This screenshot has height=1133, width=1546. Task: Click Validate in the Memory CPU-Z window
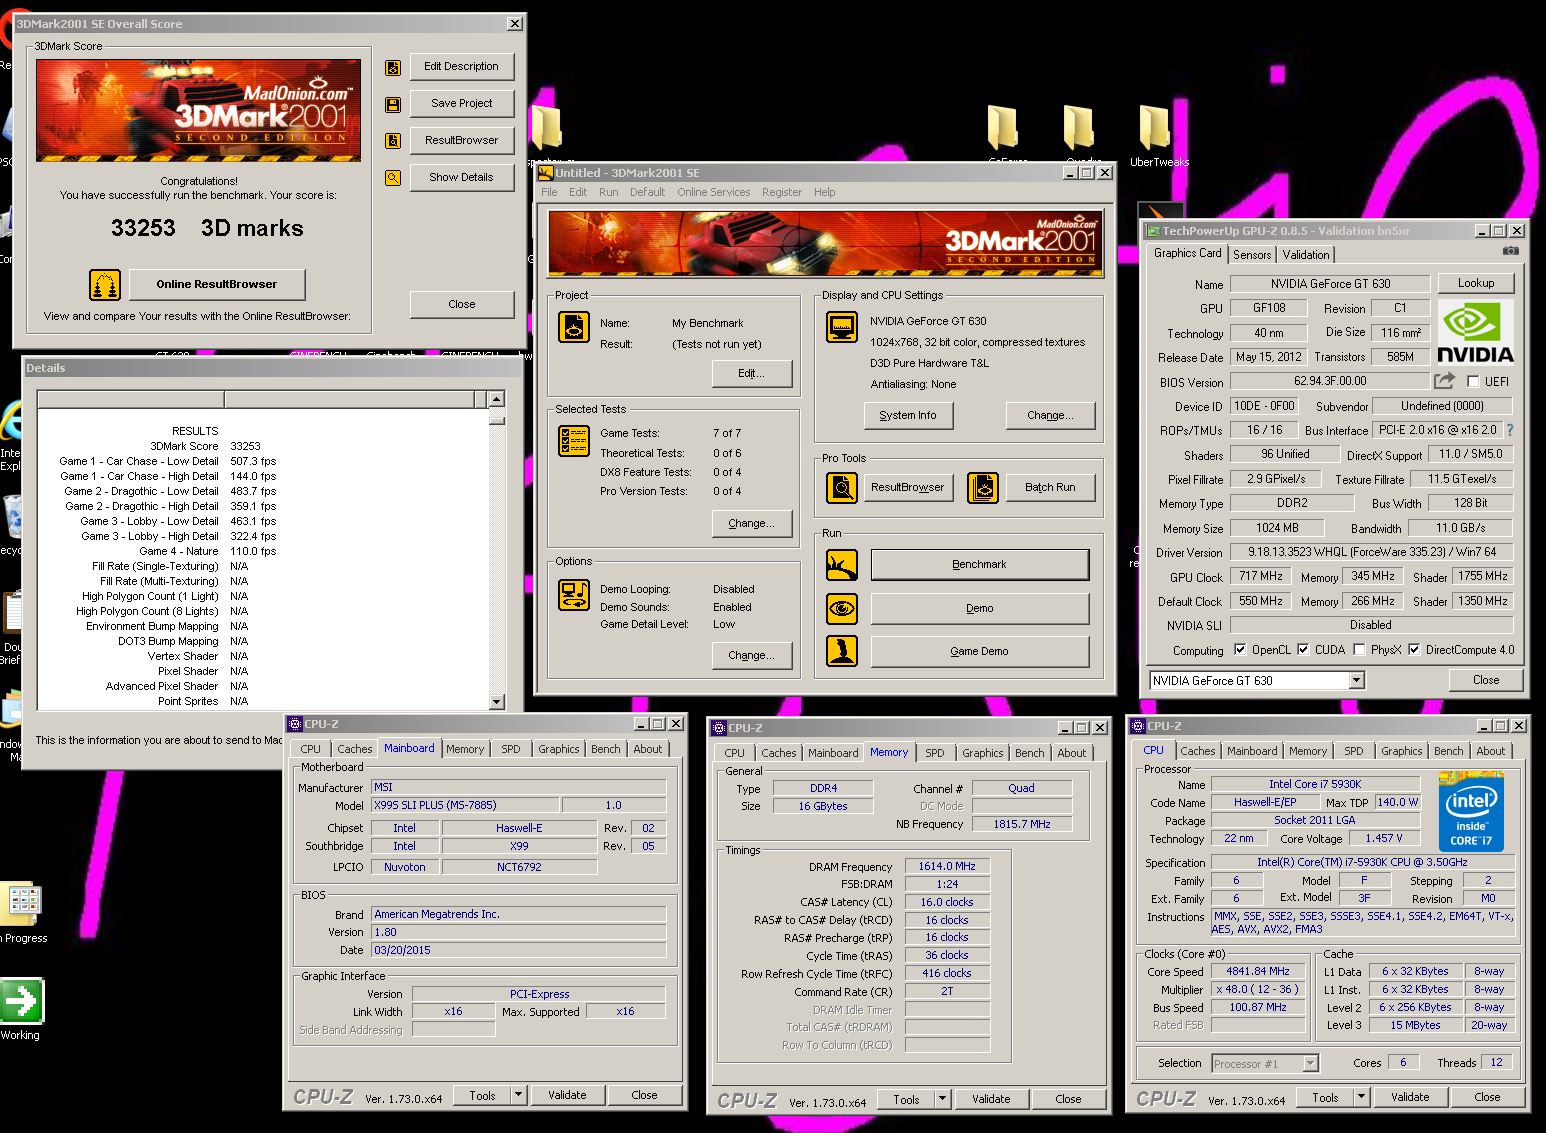click(x=991, y=1099)
